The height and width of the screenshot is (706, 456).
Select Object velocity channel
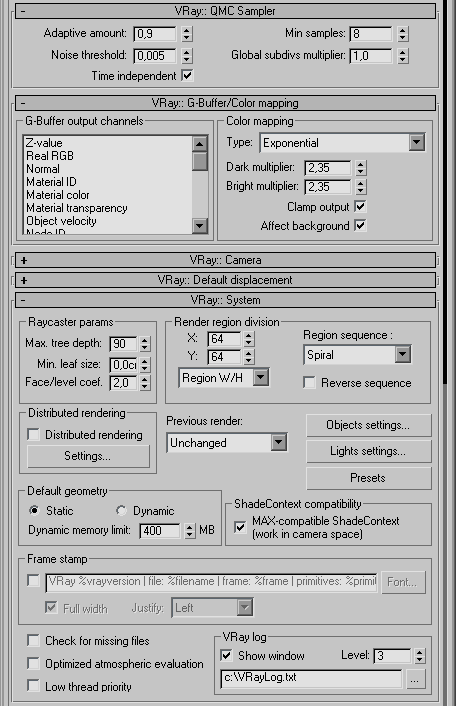coord(61,221)
